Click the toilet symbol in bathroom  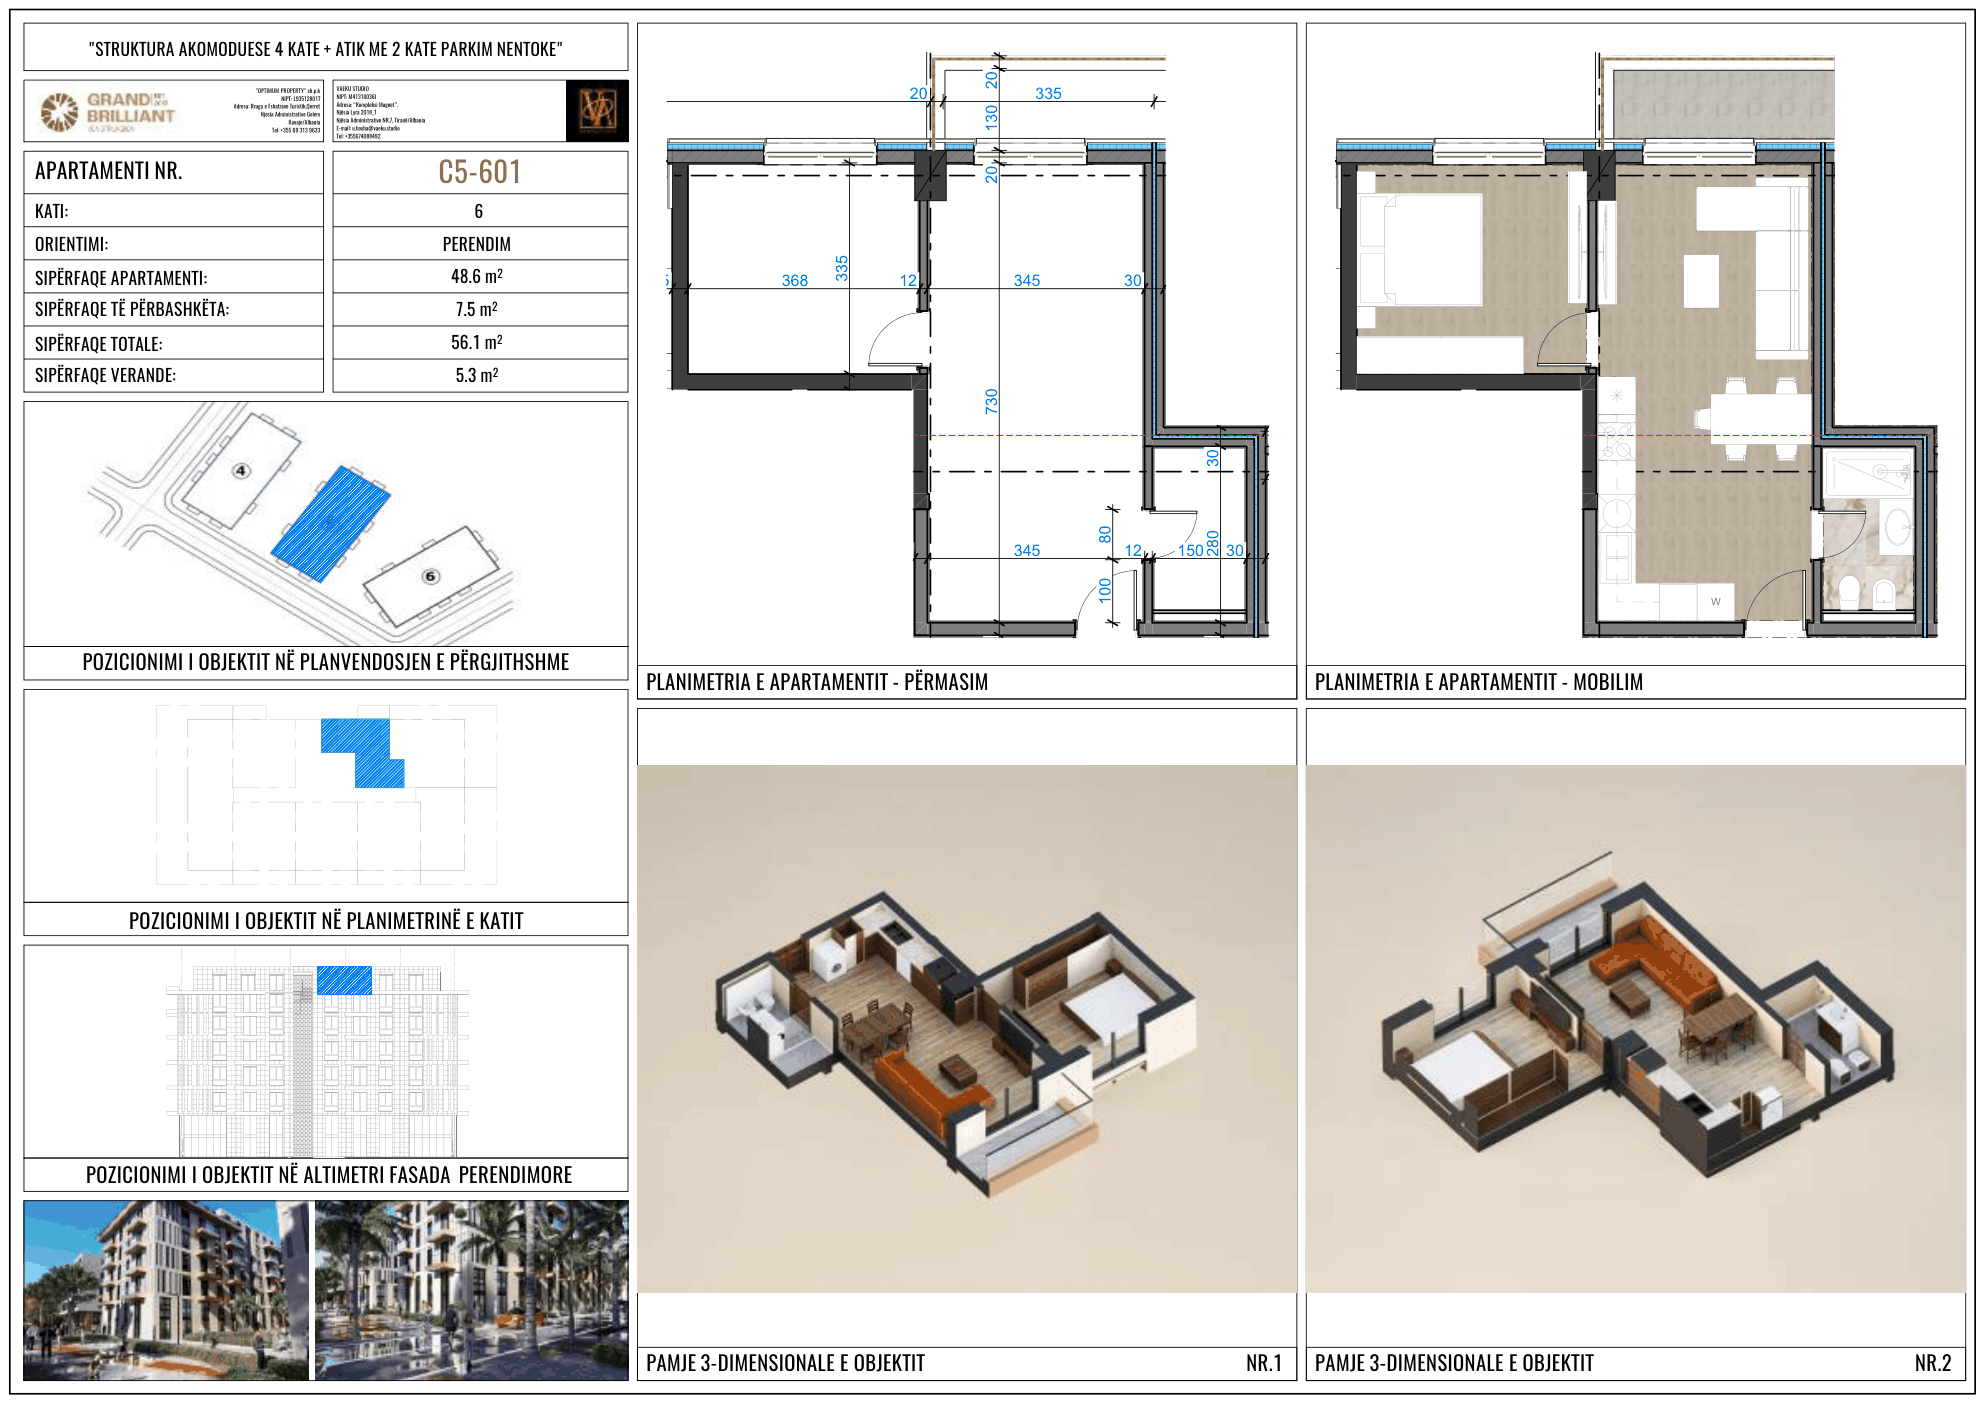(1849, 591)
